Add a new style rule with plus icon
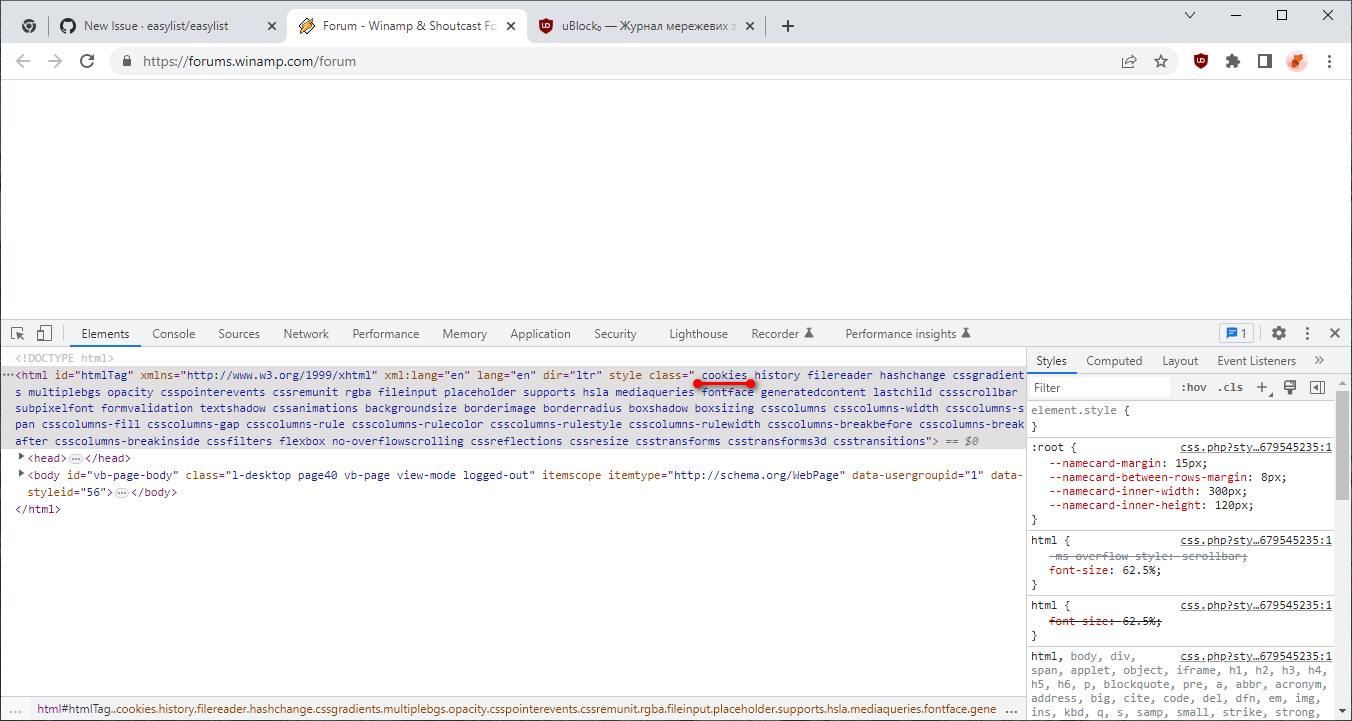This screenshot has height=721, width=1352. tap(1262, 386)
